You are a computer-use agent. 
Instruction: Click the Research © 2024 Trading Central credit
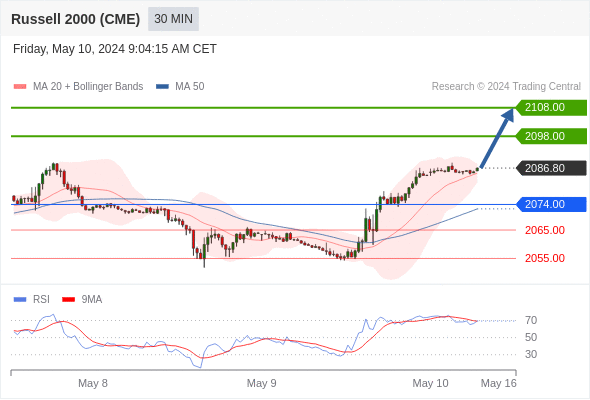point(506,87)
